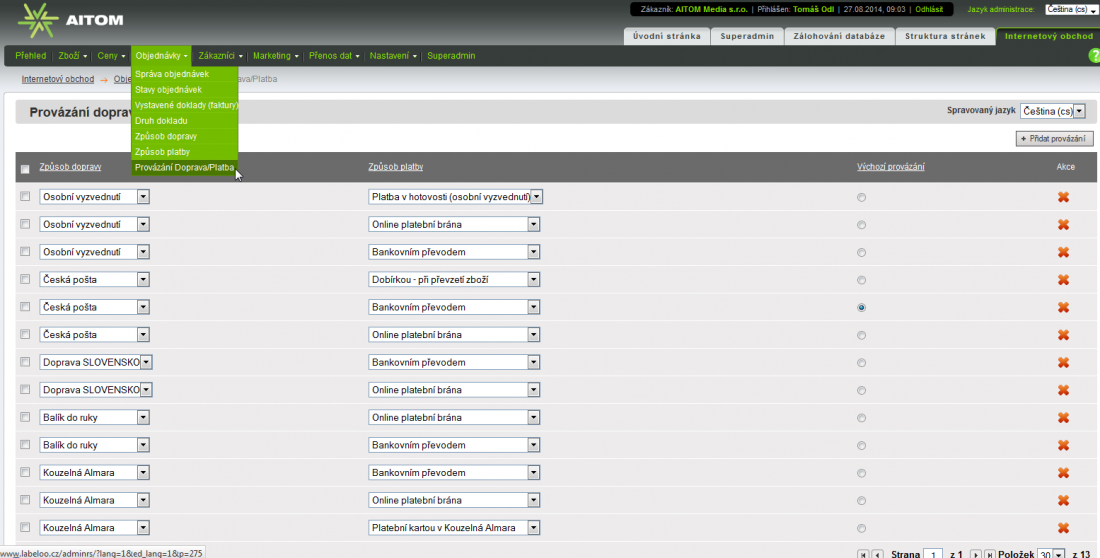Delete Balík do ruky Online platební brána row
1100x558 pixels.
[1063, 417]
